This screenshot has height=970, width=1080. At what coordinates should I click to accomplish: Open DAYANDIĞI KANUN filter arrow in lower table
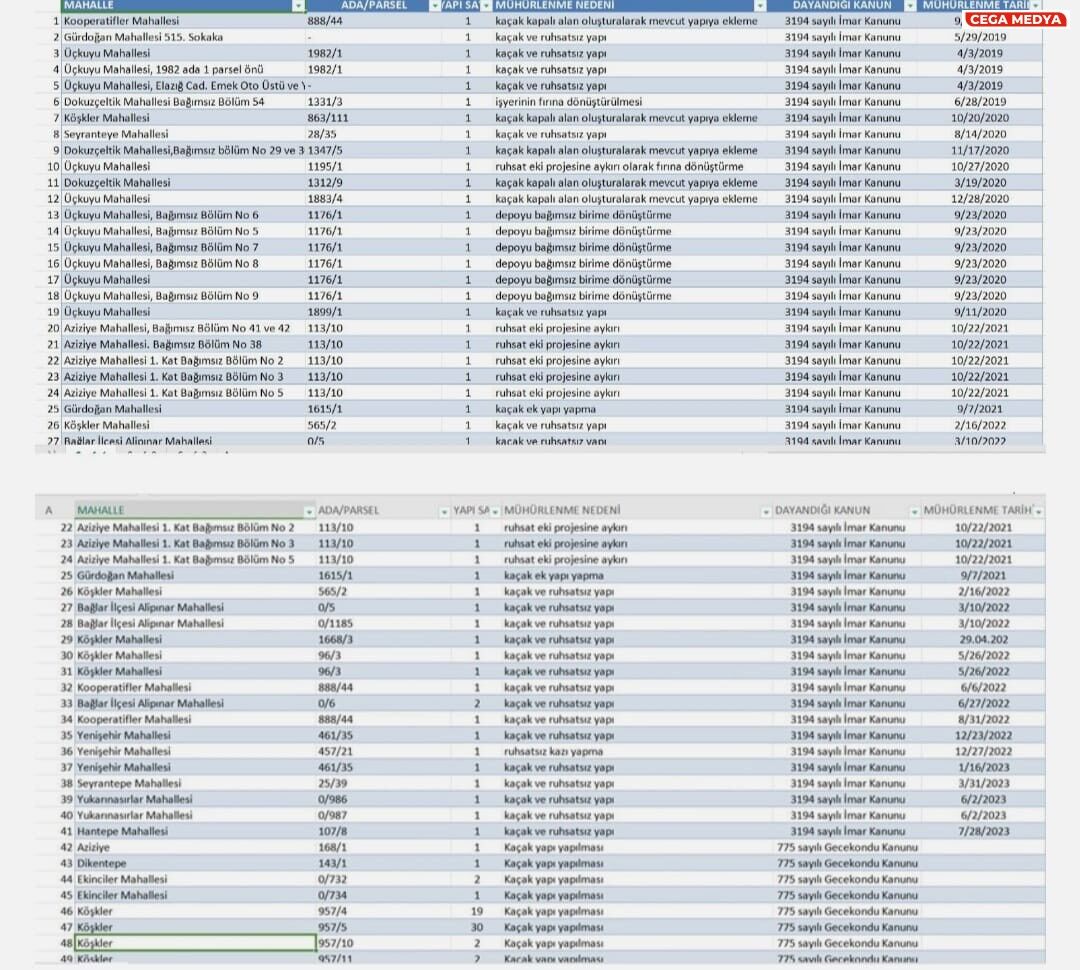914,512
